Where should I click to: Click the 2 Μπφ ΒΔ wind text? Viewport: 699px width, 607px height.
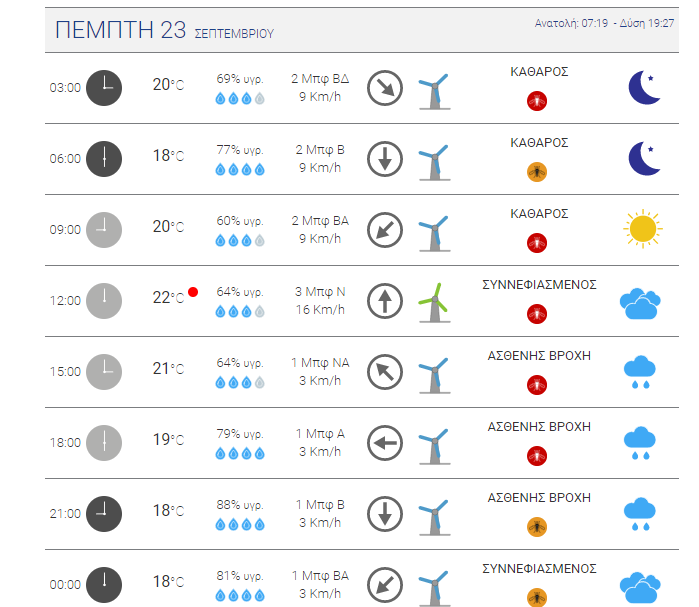tap(320, 79)
